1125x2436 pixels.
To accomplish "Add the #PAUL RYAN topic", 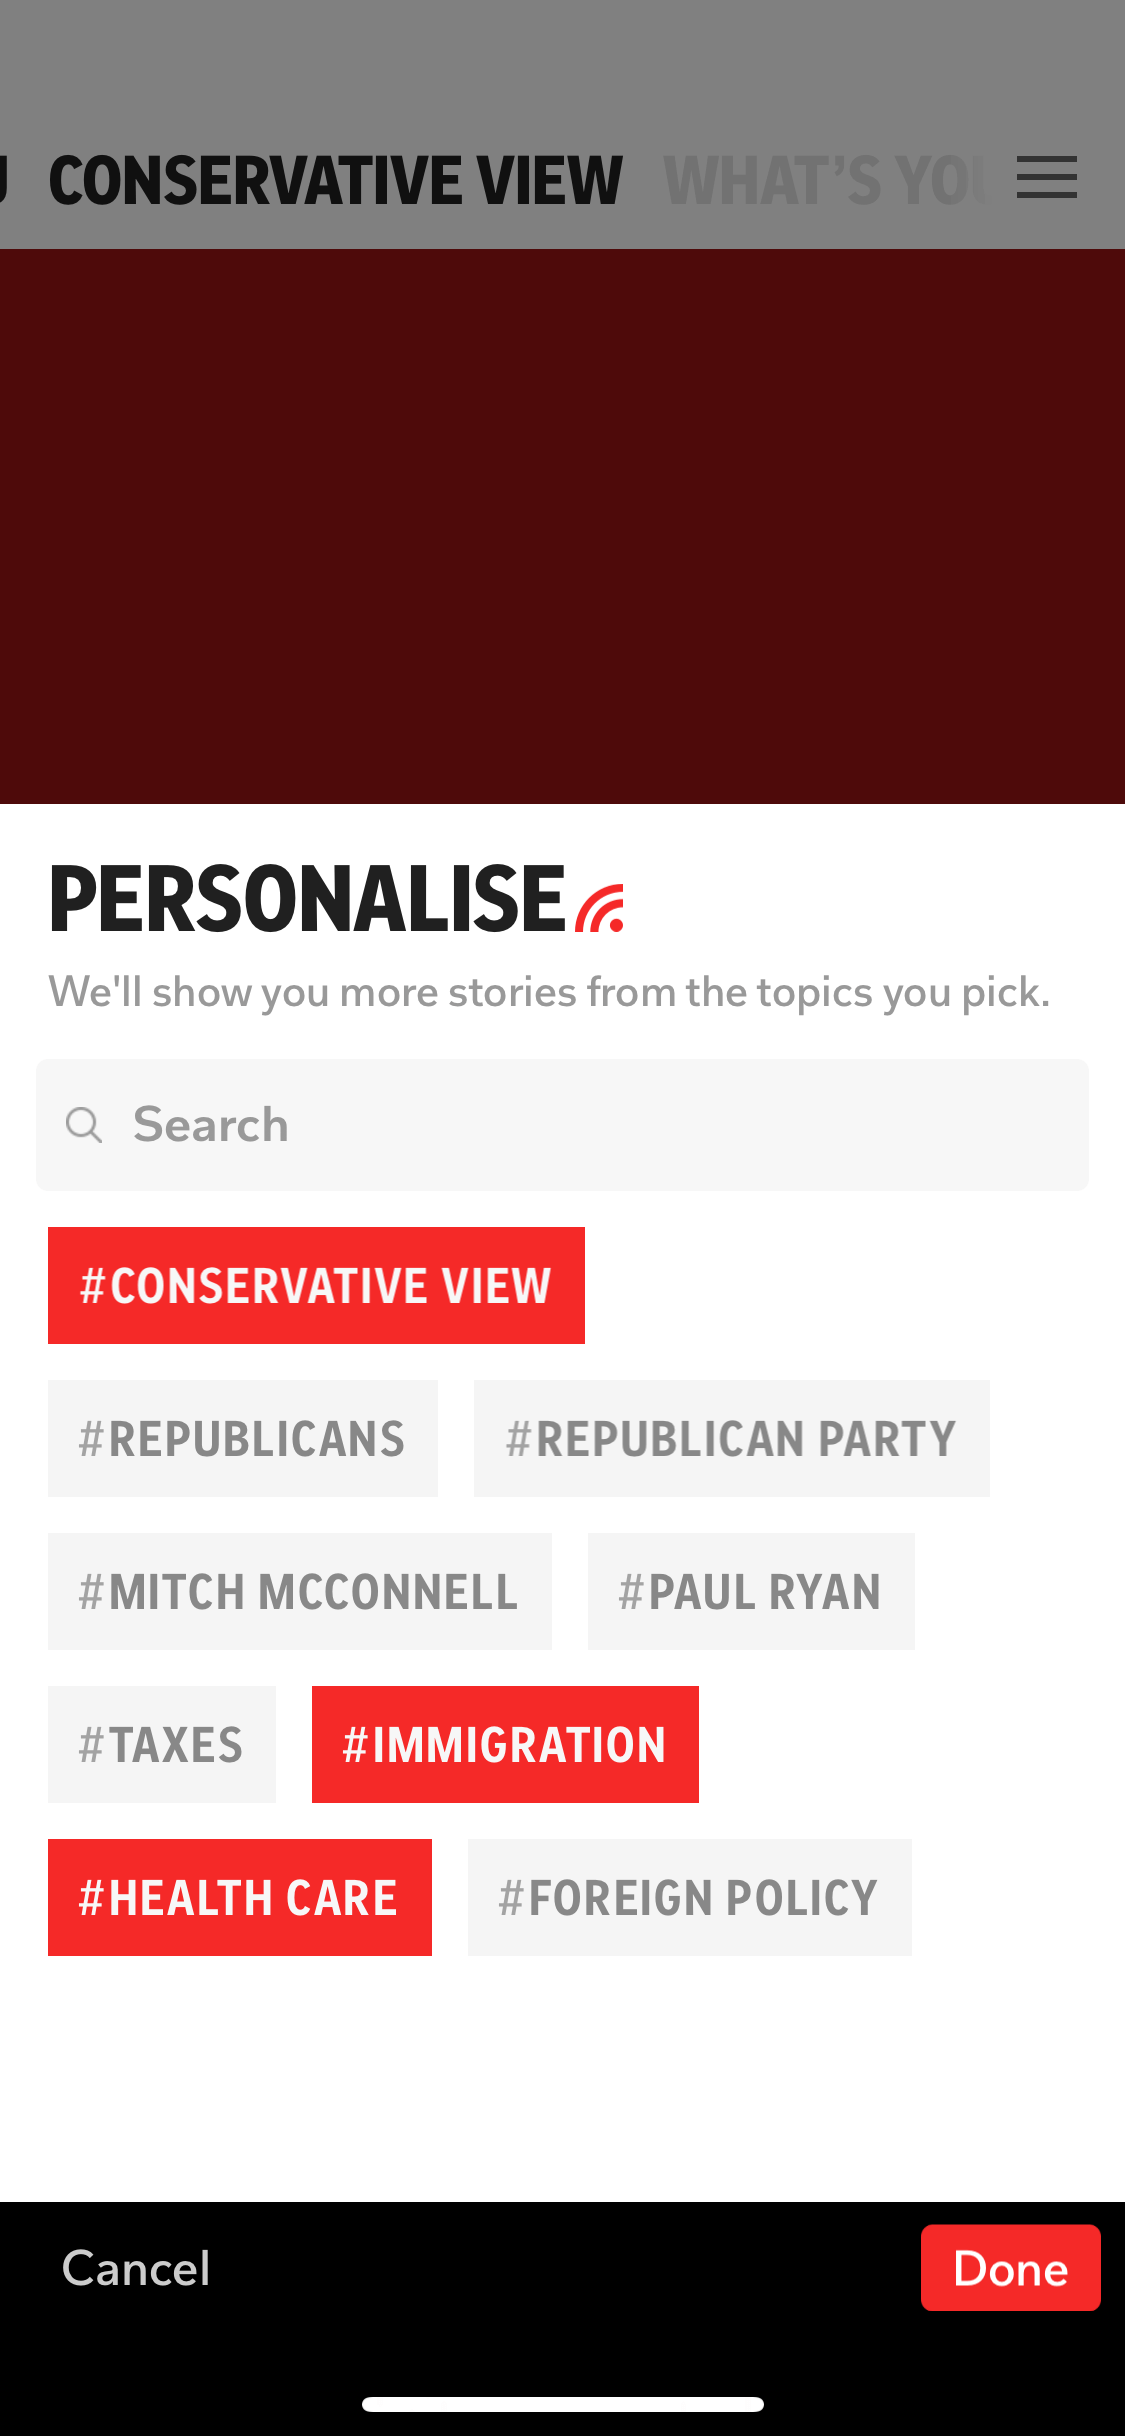I will [x=751, y=1591].
